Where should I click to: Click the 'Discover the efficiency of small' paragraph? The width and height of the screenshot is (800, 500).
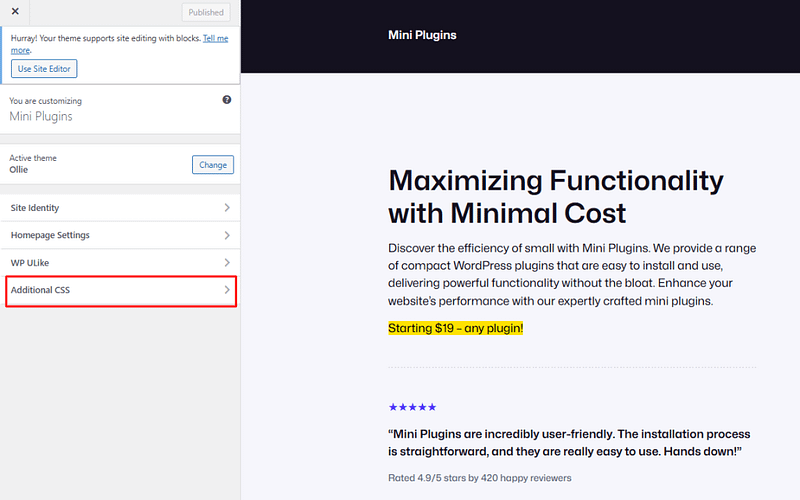tap(572, 274)
